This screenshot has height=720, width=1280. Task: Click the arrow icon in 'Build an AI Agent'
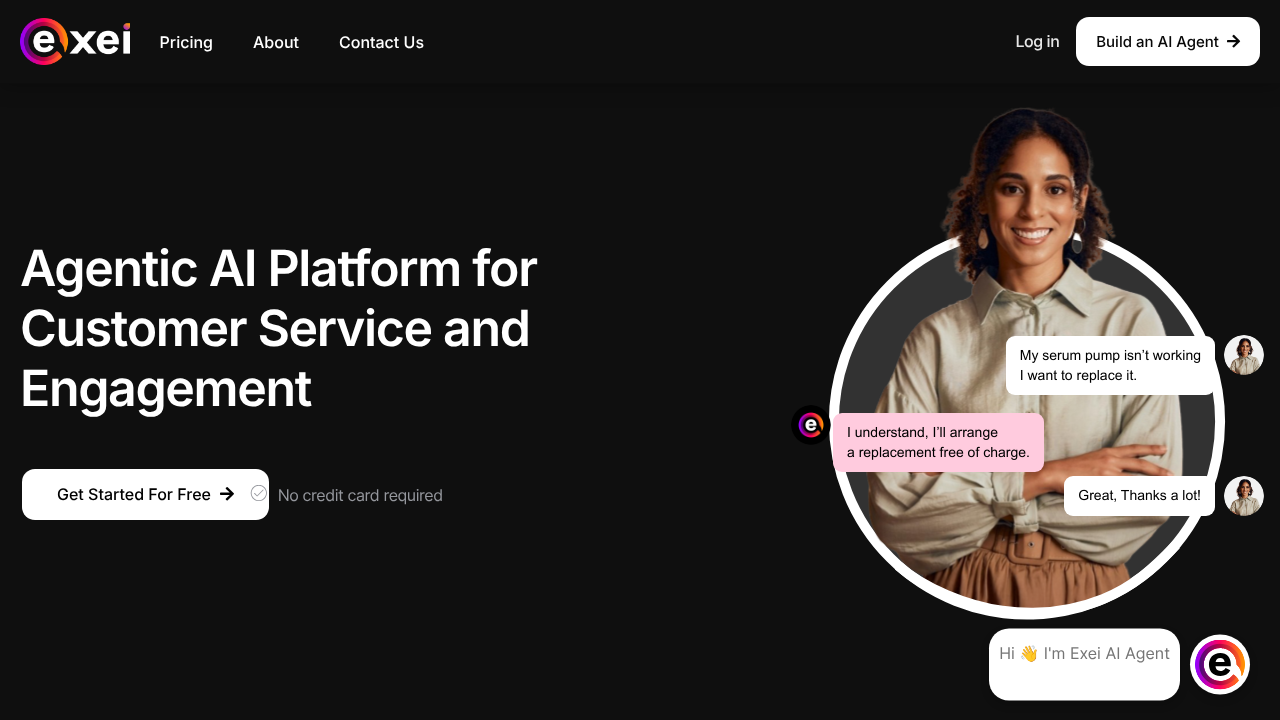coord(1233,42)
